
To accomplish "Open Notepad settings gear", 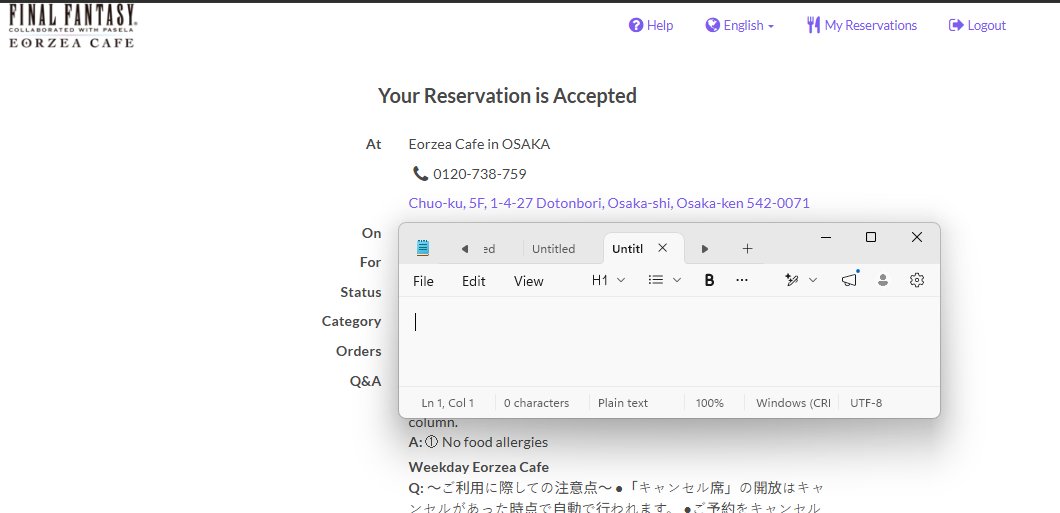I will [917, 280].
